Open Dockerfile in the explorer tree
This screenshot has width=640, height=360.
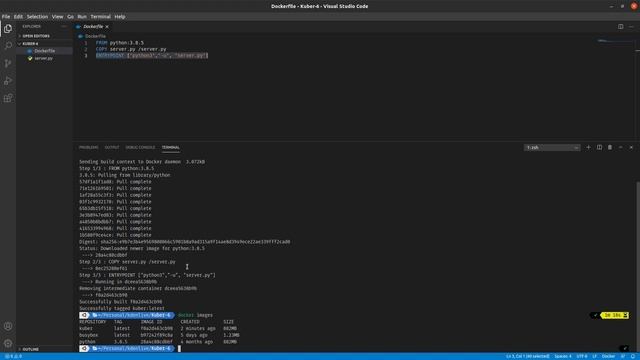tap(44, 51)
